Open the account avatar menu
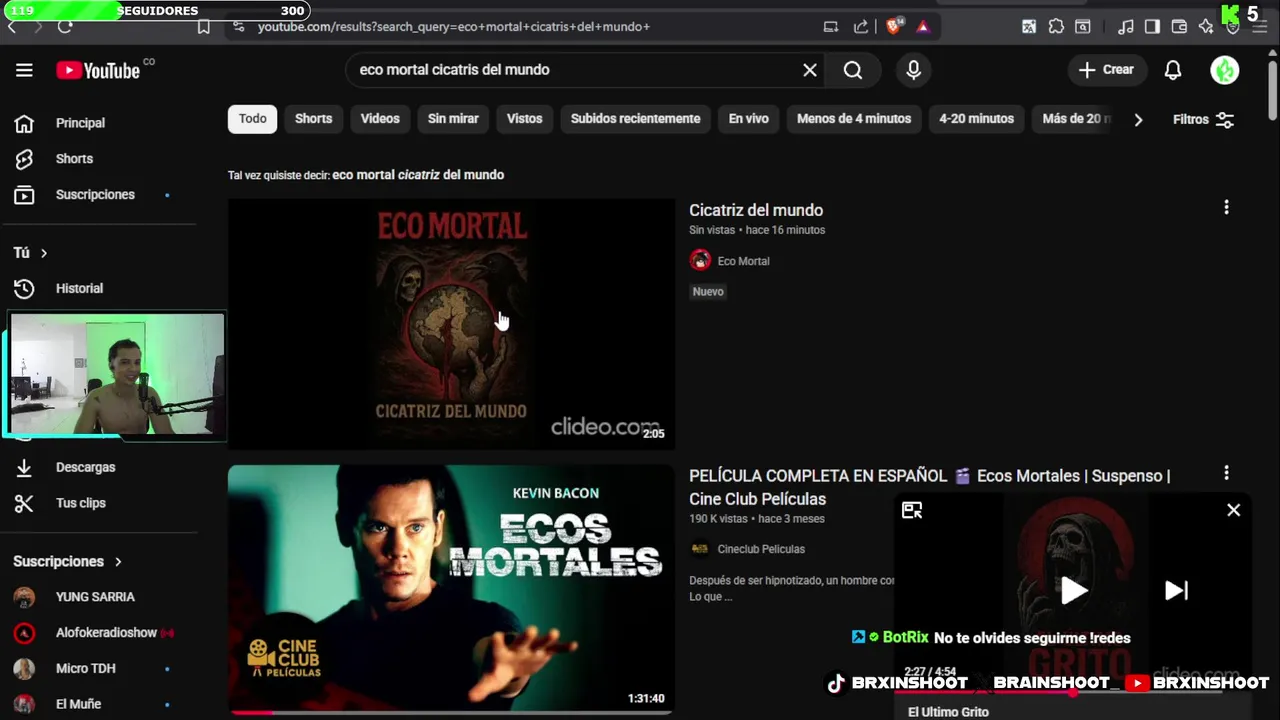The image size is (1280, 720). coord(1225,70)
